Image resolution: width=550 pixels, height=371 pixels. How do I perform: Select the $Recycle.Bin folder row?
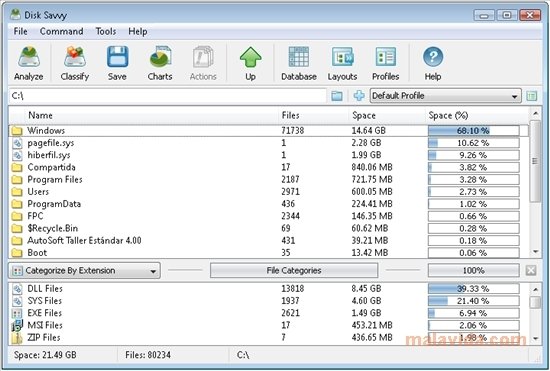pyautogui.click(x=268, y=229)
